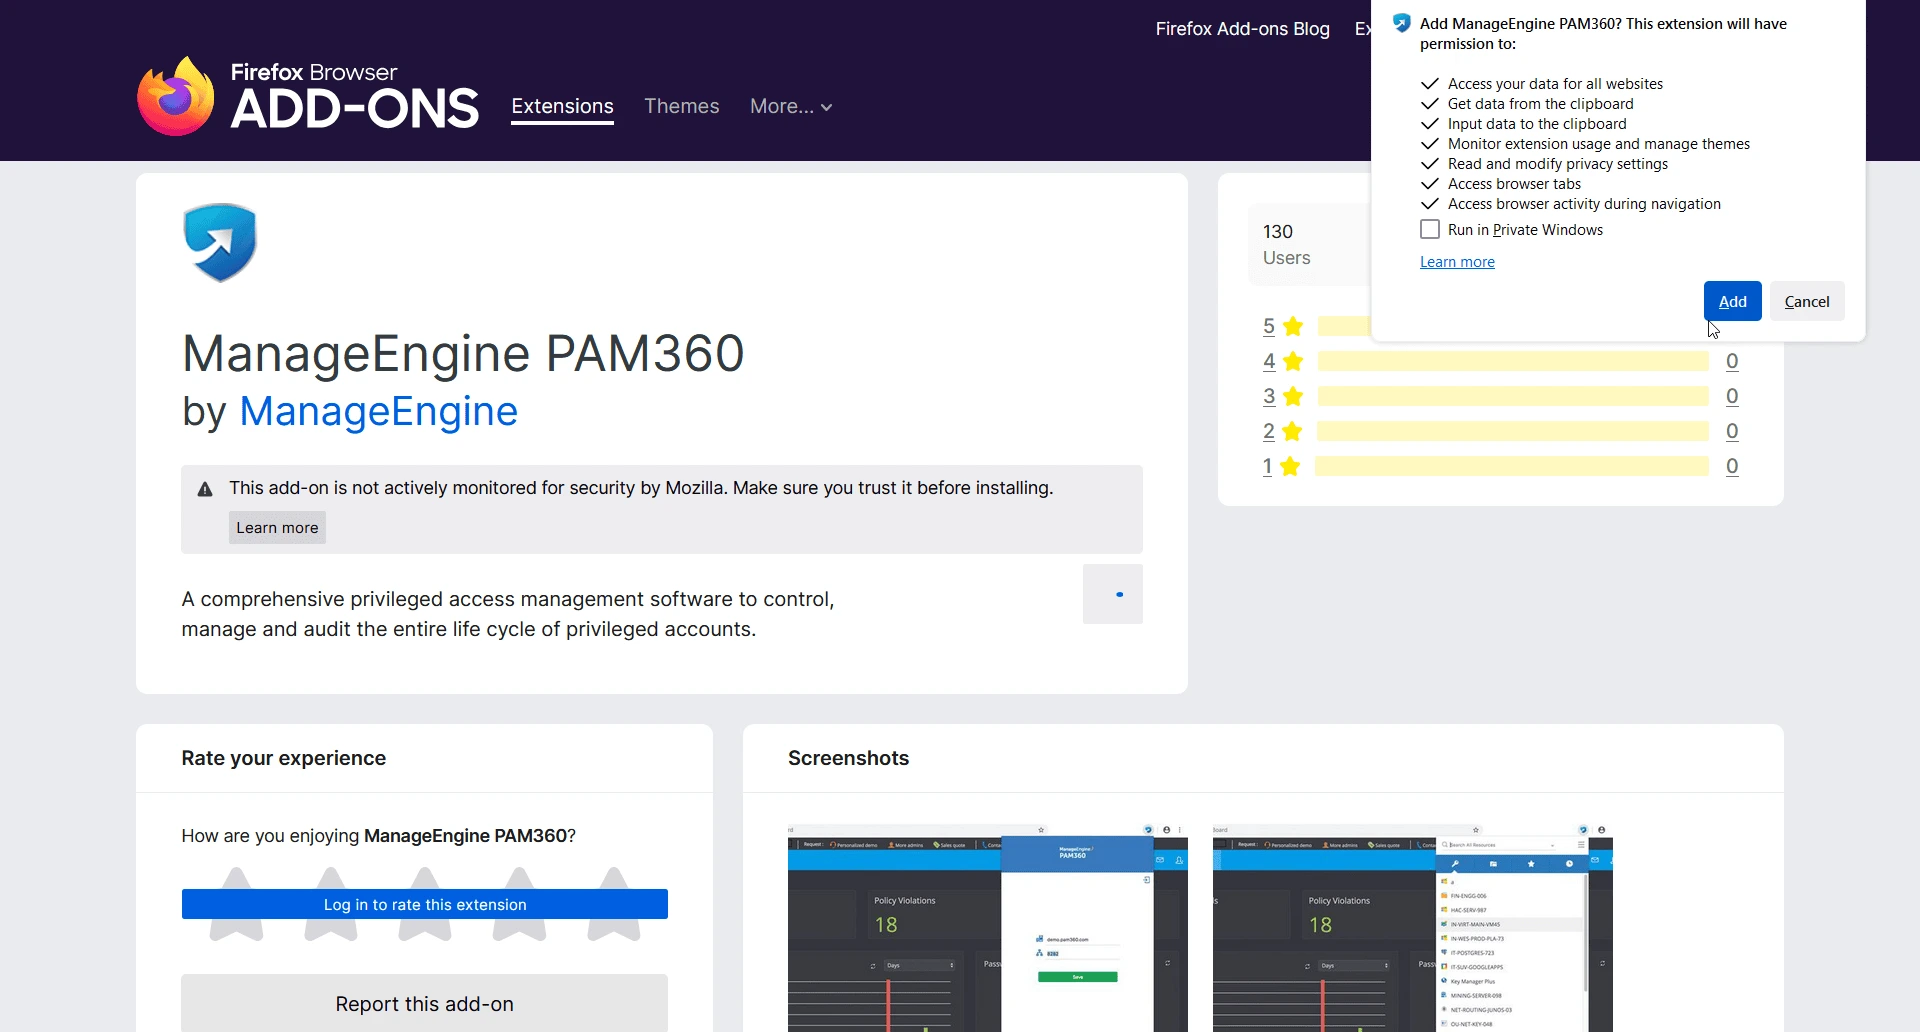
Task: Open the ManageEngine author link
Action: tap(378, 411)
